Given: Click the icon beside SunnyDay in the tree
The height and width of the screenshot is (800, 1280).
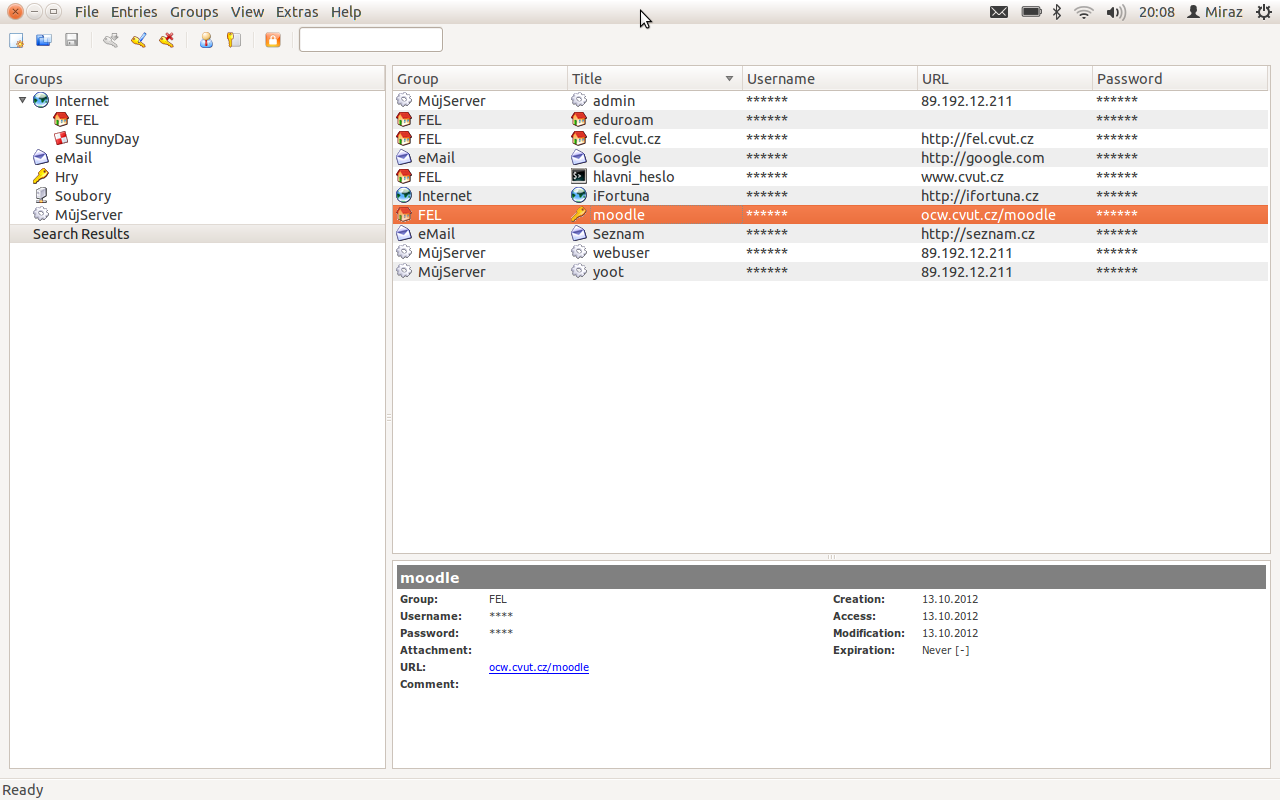Looking at the screenshot, I should point(61,138).
